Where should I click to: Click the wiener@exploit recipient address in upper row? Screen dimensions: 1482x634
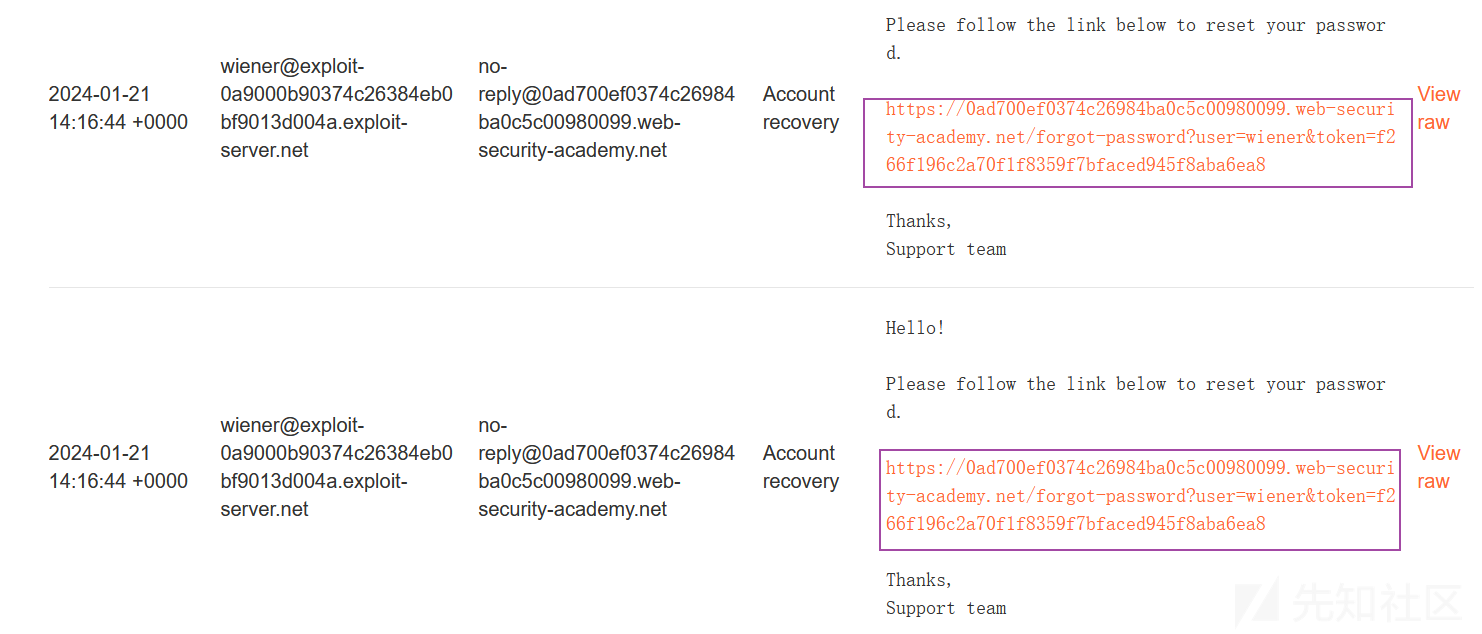click(336, 108)
